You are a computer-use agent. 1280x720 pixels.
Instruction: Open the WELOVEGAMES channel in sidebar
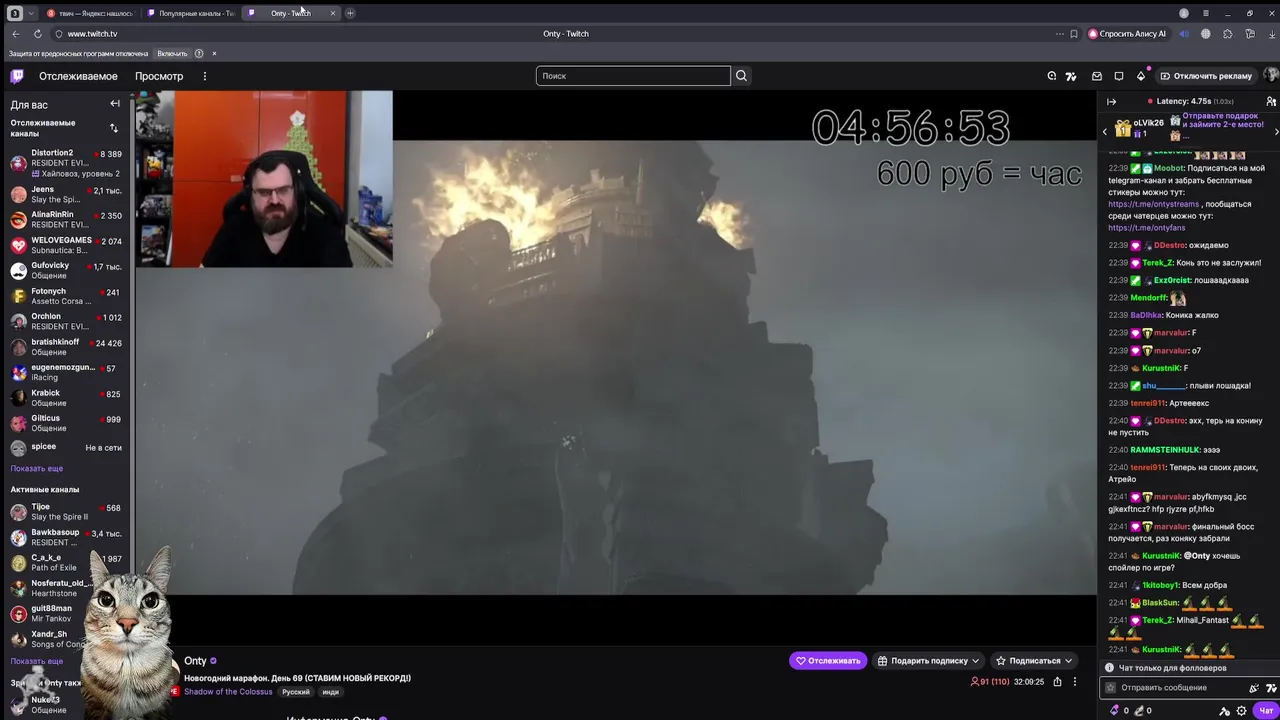(x=66, y=245)
